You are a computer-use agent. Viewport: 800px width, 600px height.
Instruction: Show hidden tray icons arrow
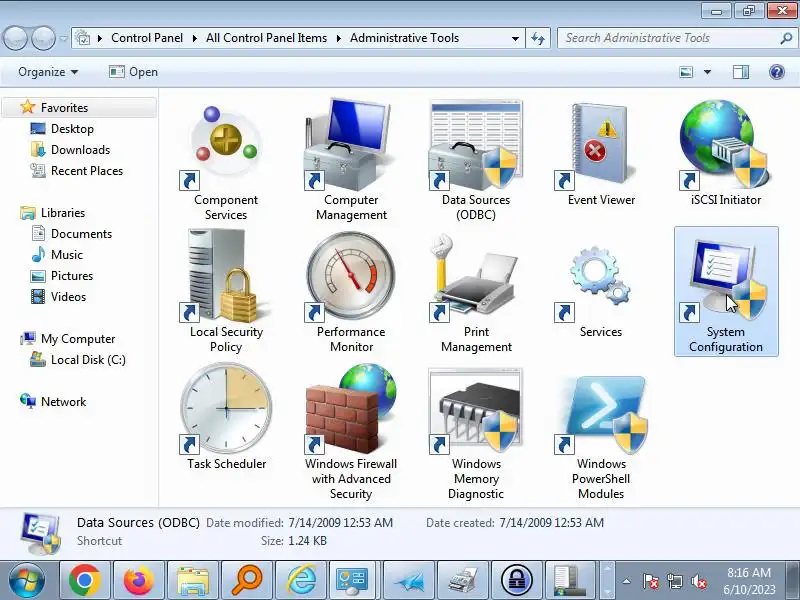pos(627,581)
